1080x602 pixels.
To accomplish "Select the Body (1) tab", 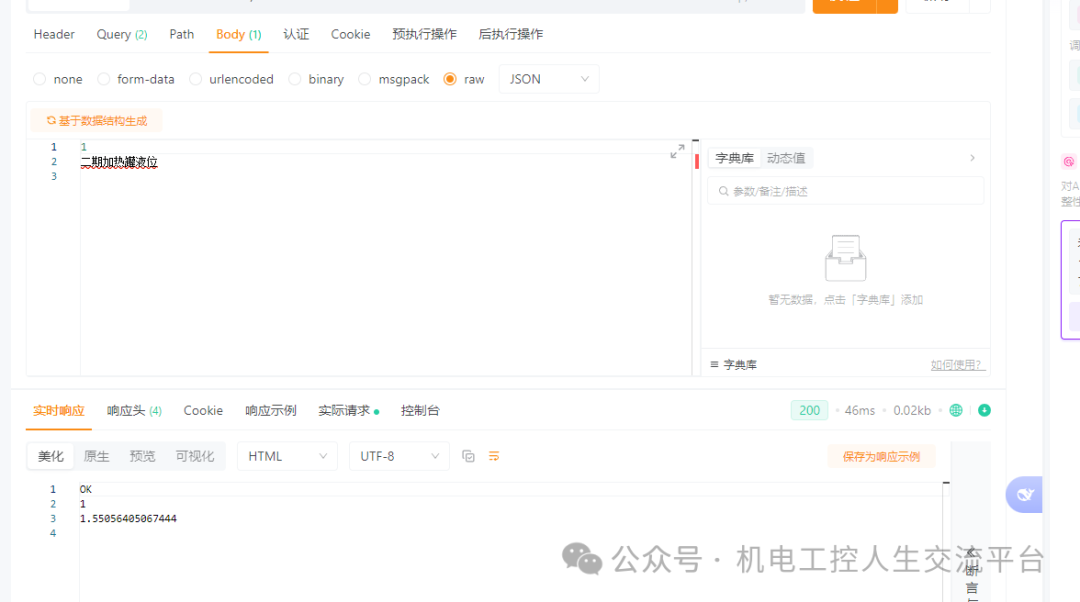I will coord(238,34).
